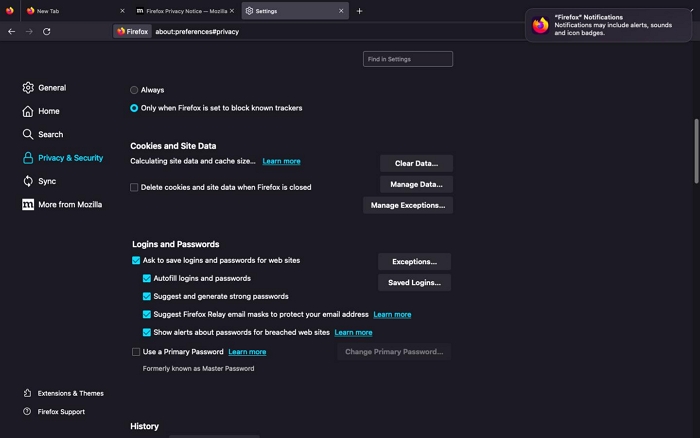Open Search settings category

point(50,134)
